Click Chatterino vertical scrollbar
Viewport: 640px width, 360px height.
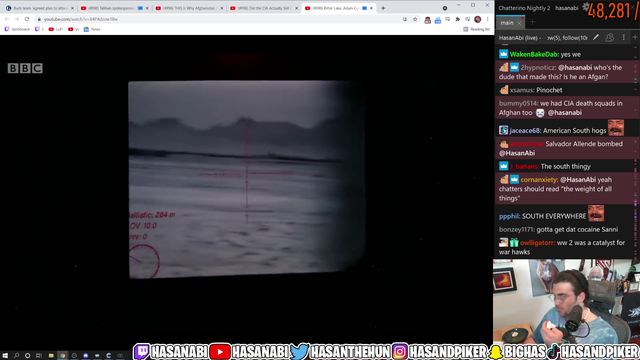coord(636,150)
